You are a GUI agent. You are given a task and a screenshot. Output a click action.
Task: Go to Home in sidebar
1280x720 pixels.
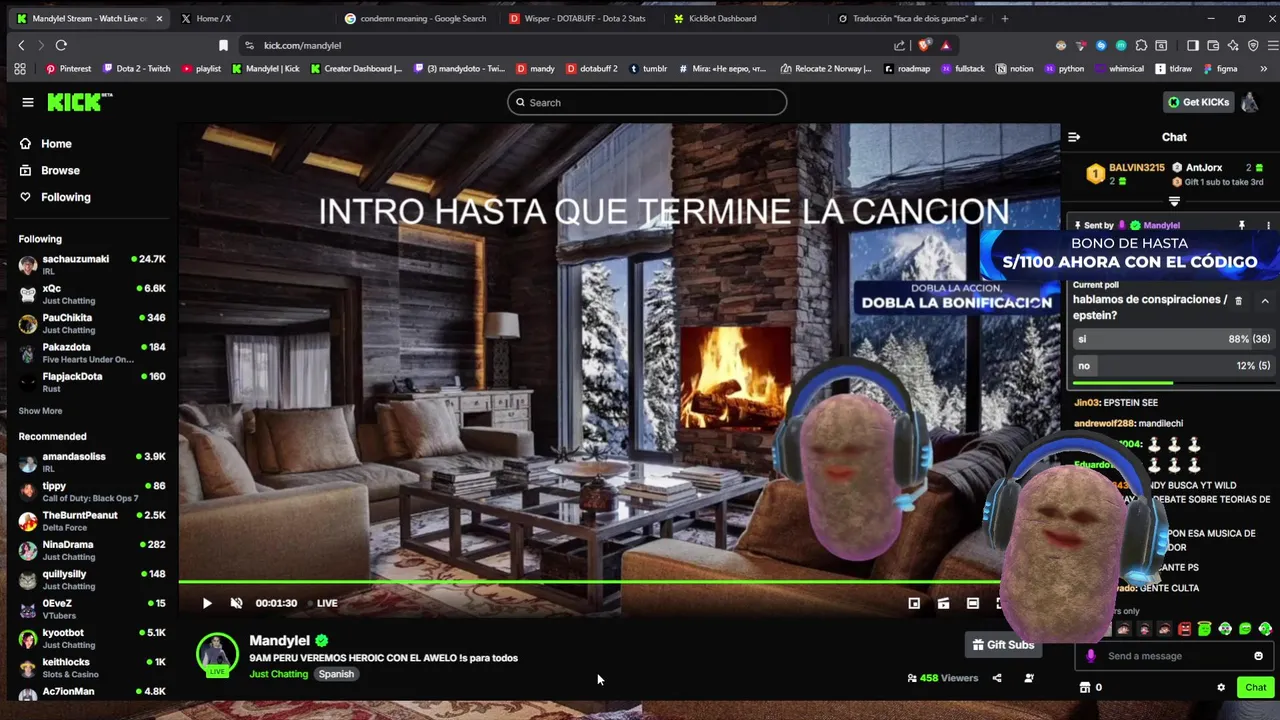(46, 144)
